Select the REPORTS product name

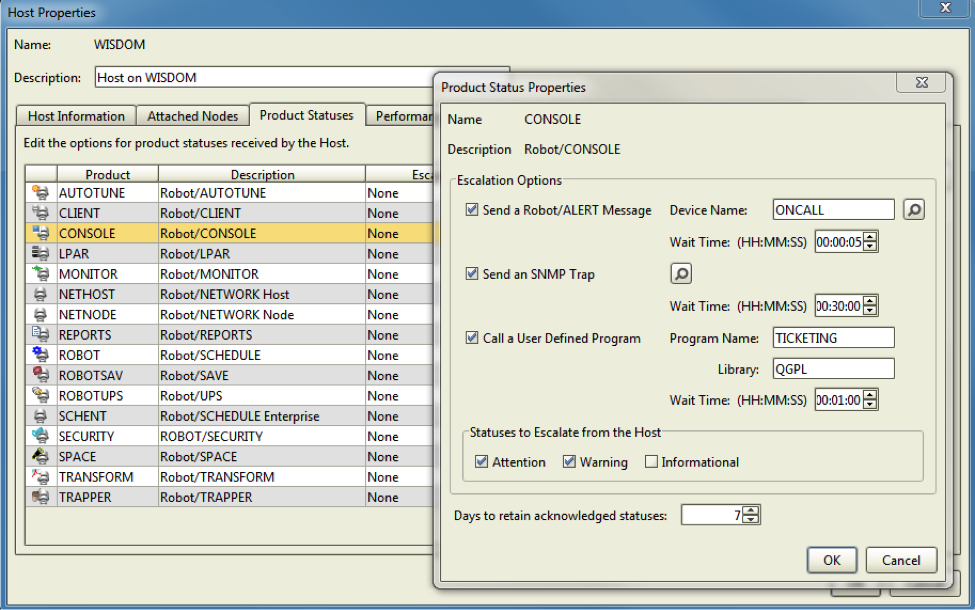coord(85,335)
